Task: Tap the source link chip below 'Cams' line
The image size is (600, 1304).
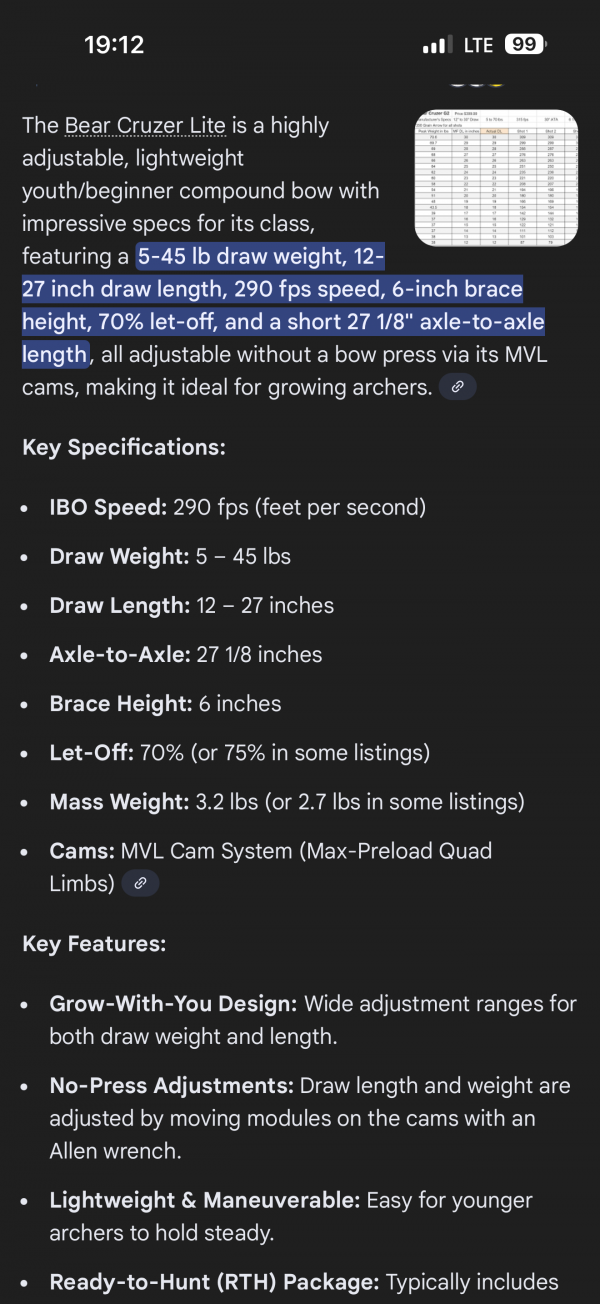Action: [x=140, y=883]
